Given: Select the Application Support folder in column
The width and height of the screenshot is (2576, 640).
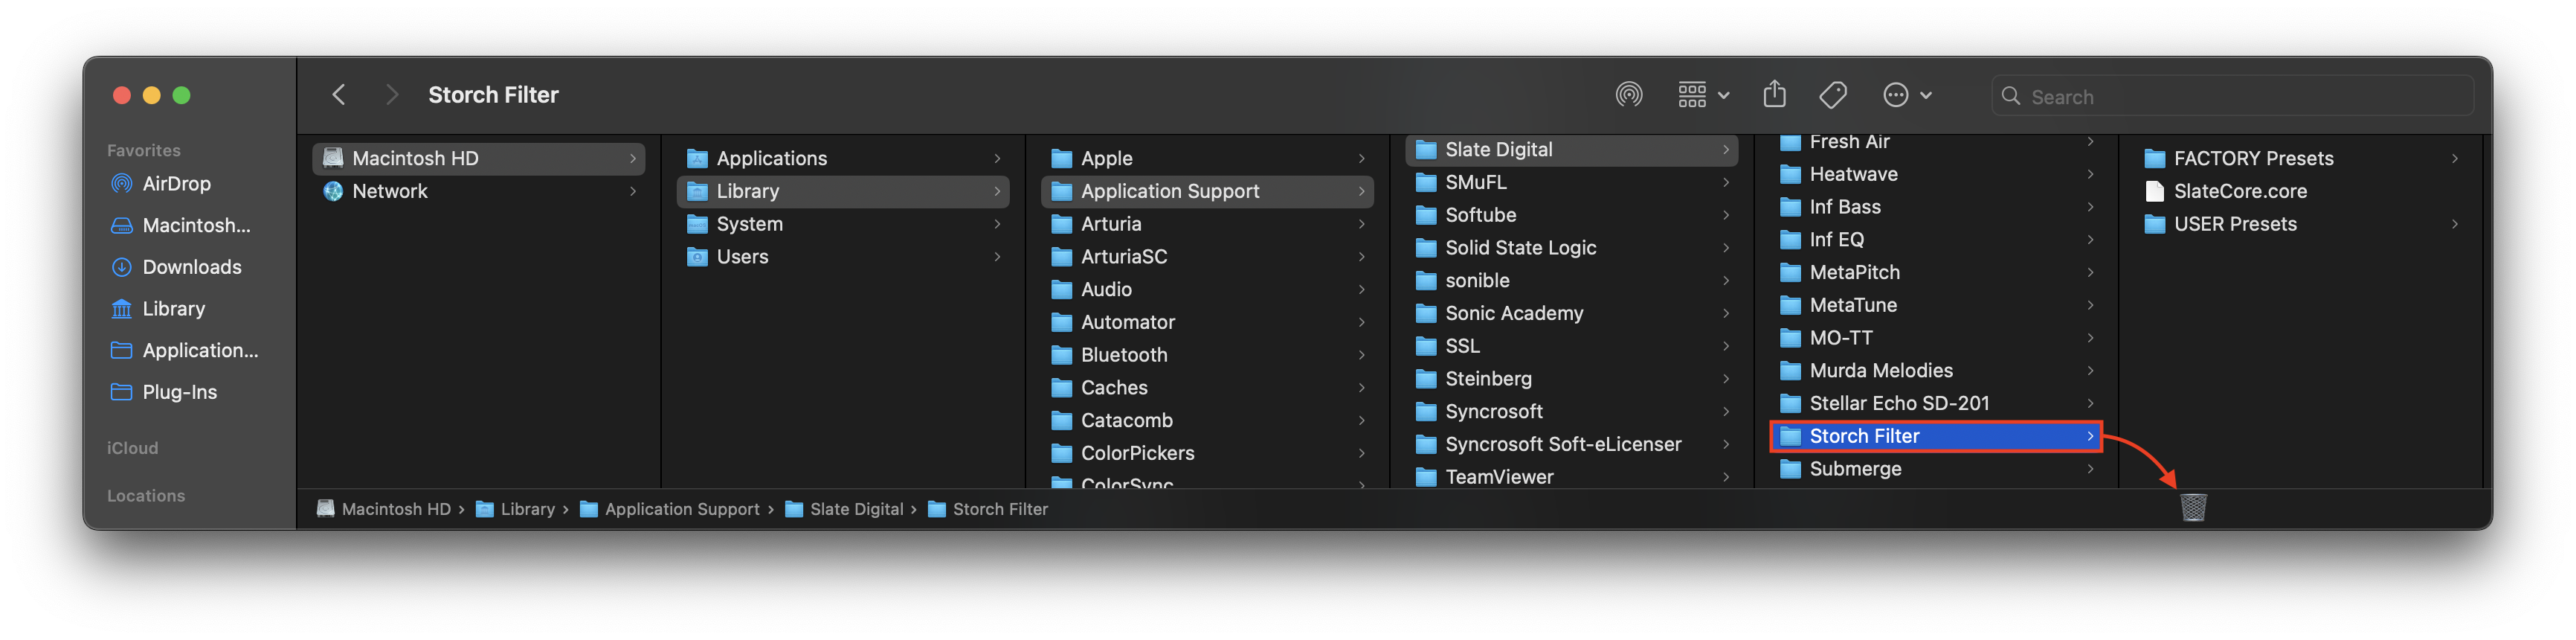Looking at the screenshot, I should pos(1208,191).
